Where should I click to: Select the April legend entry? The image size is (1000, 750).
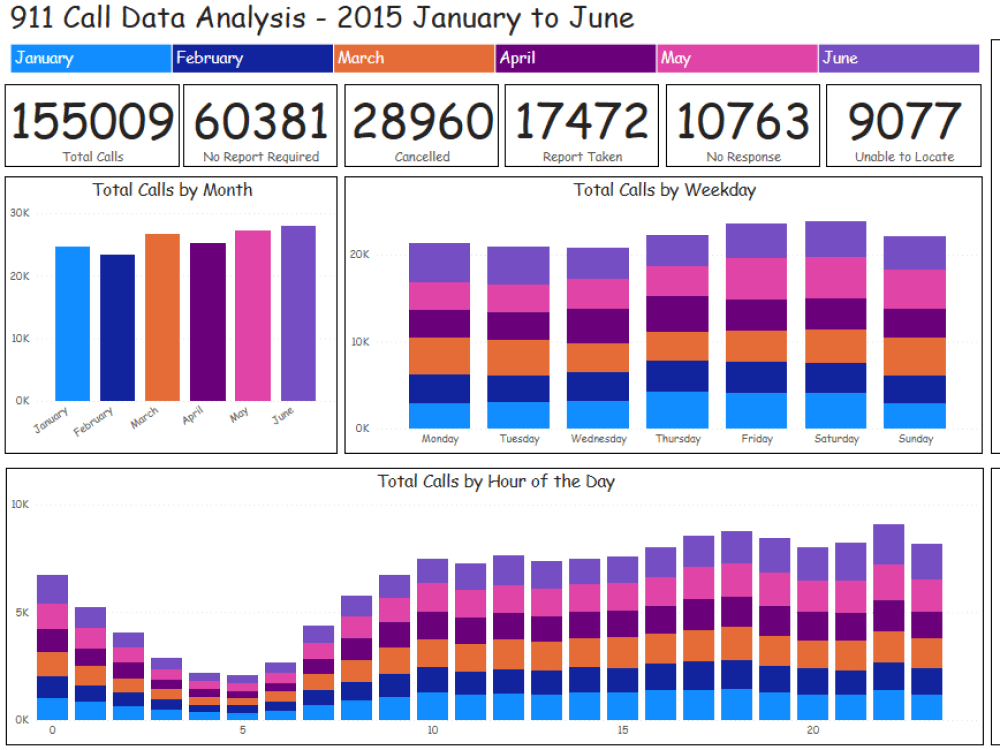click(575, 58)
